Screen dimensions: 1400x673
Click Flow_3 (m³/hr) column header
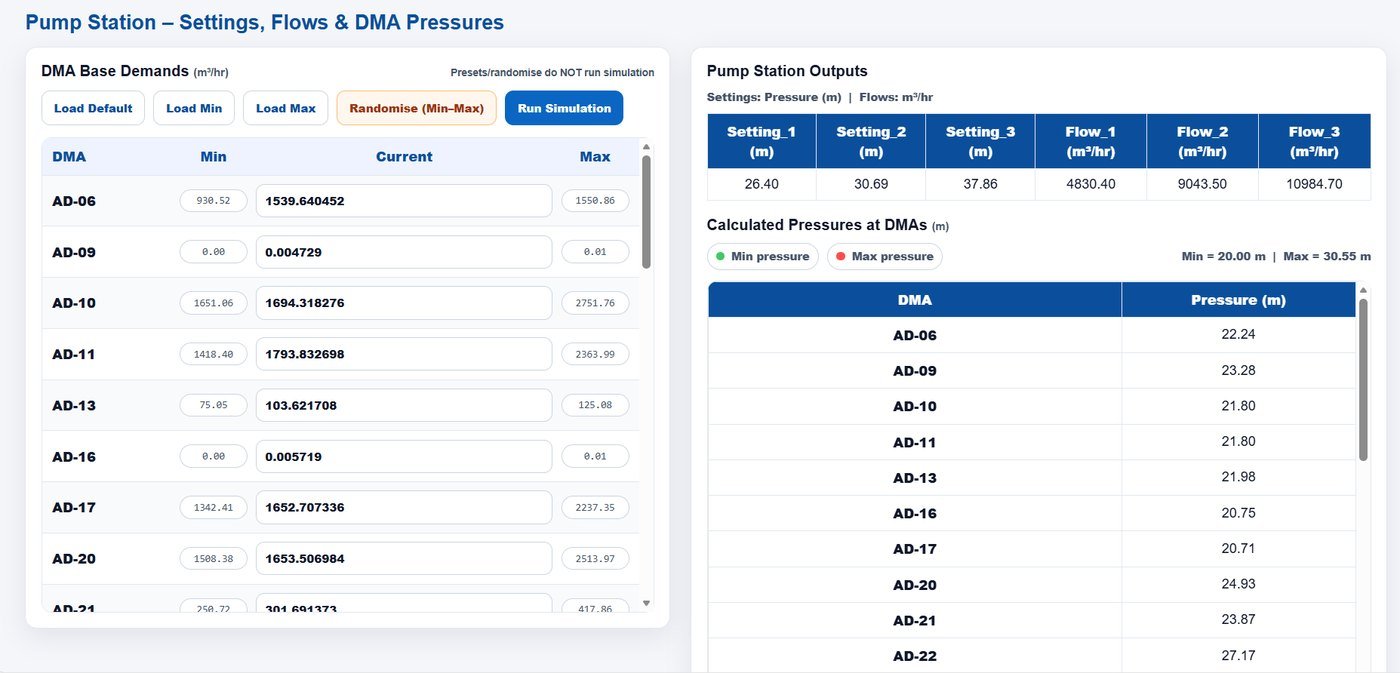[x=1314, y=141]
